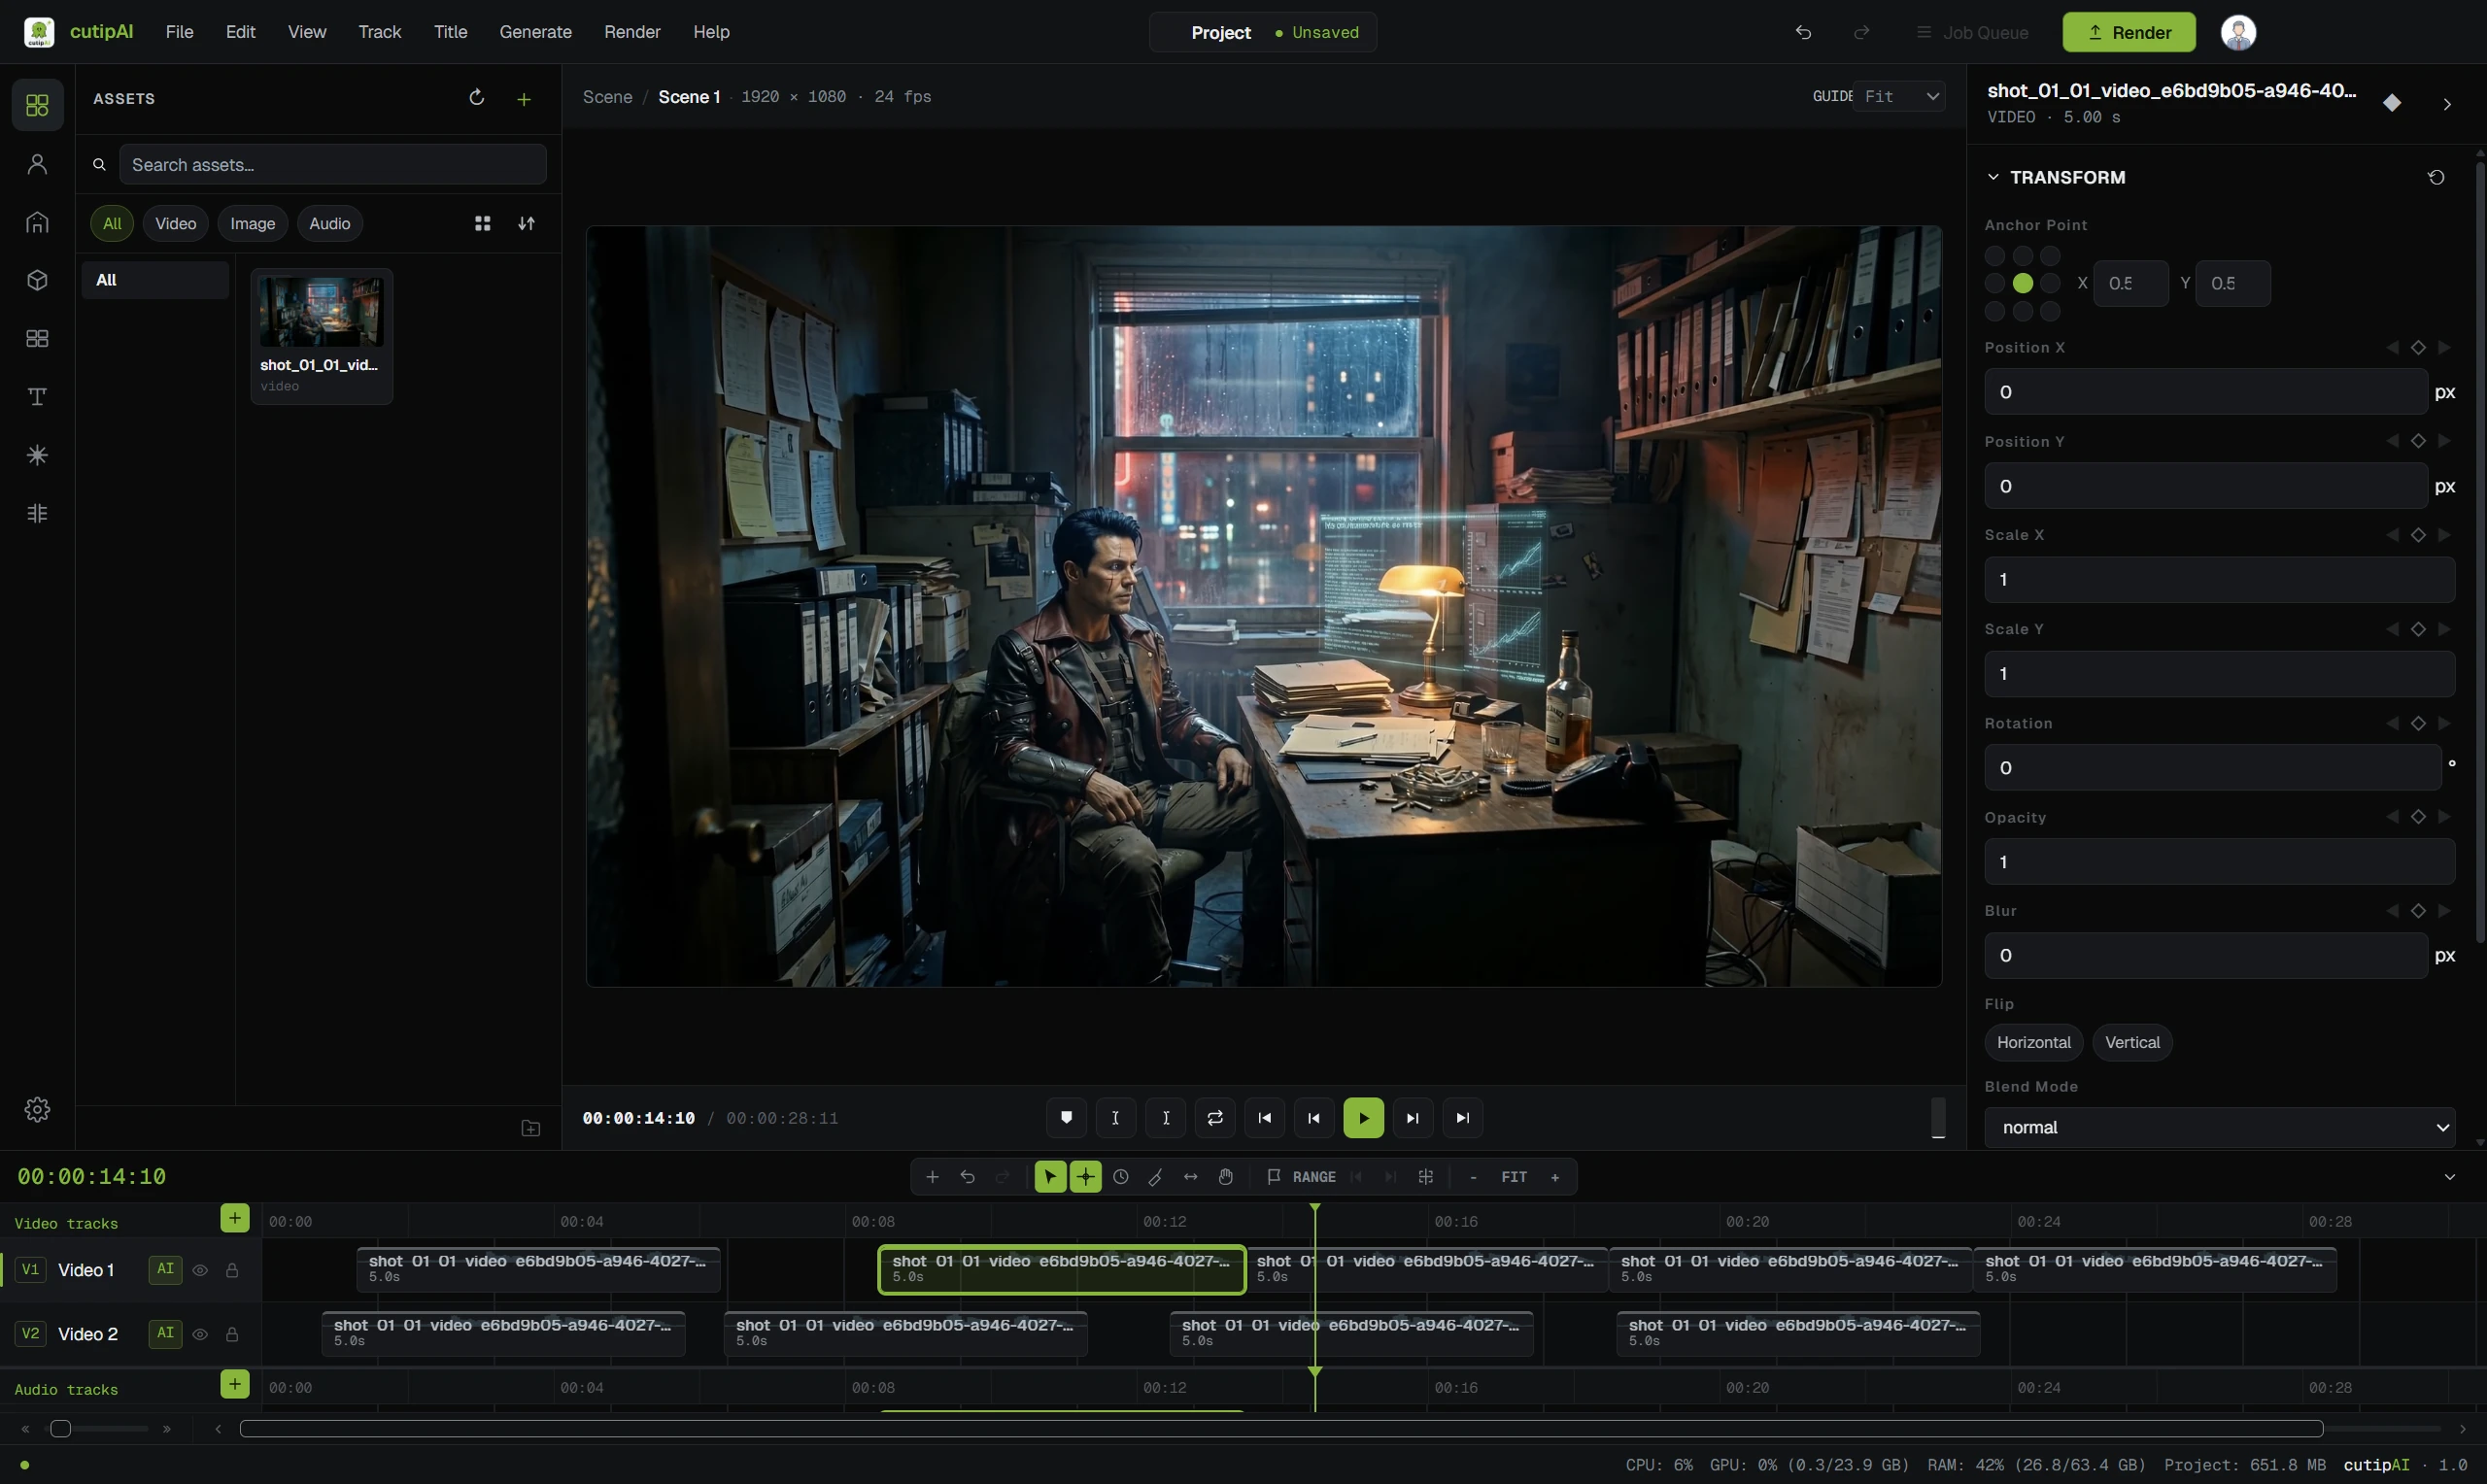Click the green Render button
This screenshot has height=1484, width=2487.
2128,32
